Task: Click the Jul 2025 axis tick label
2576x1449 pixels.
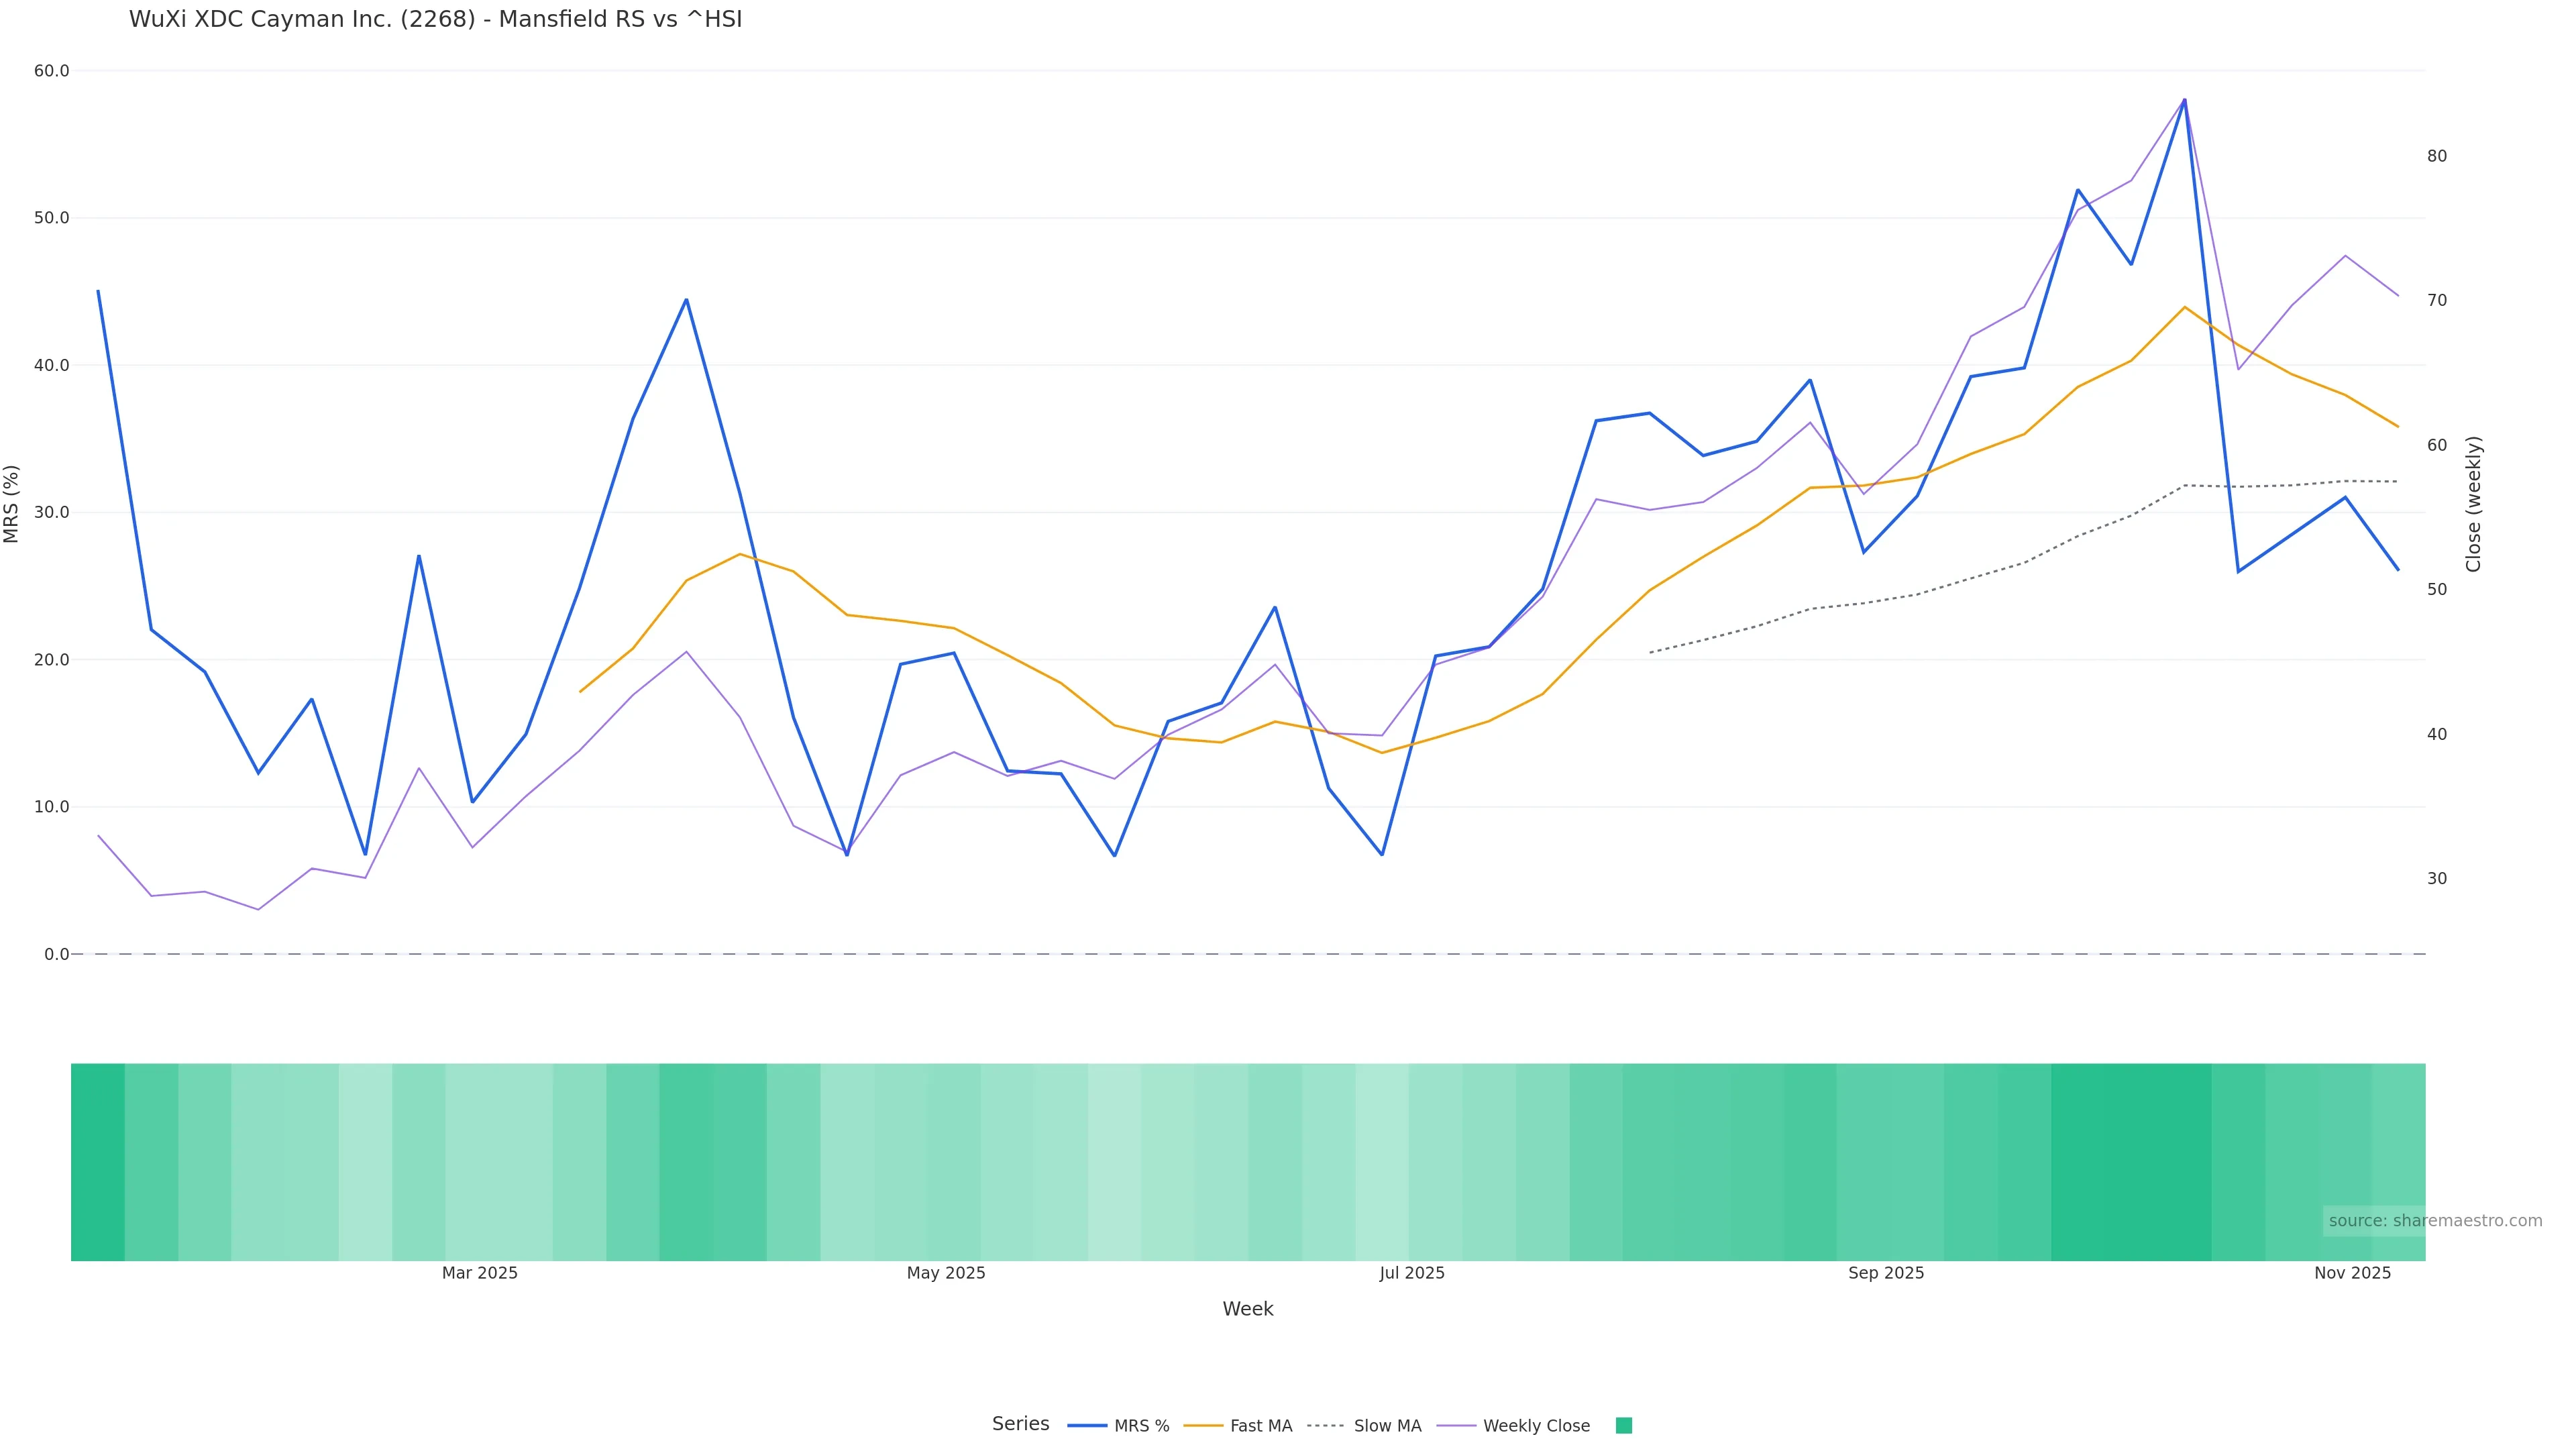Action: (1412, 1273)
